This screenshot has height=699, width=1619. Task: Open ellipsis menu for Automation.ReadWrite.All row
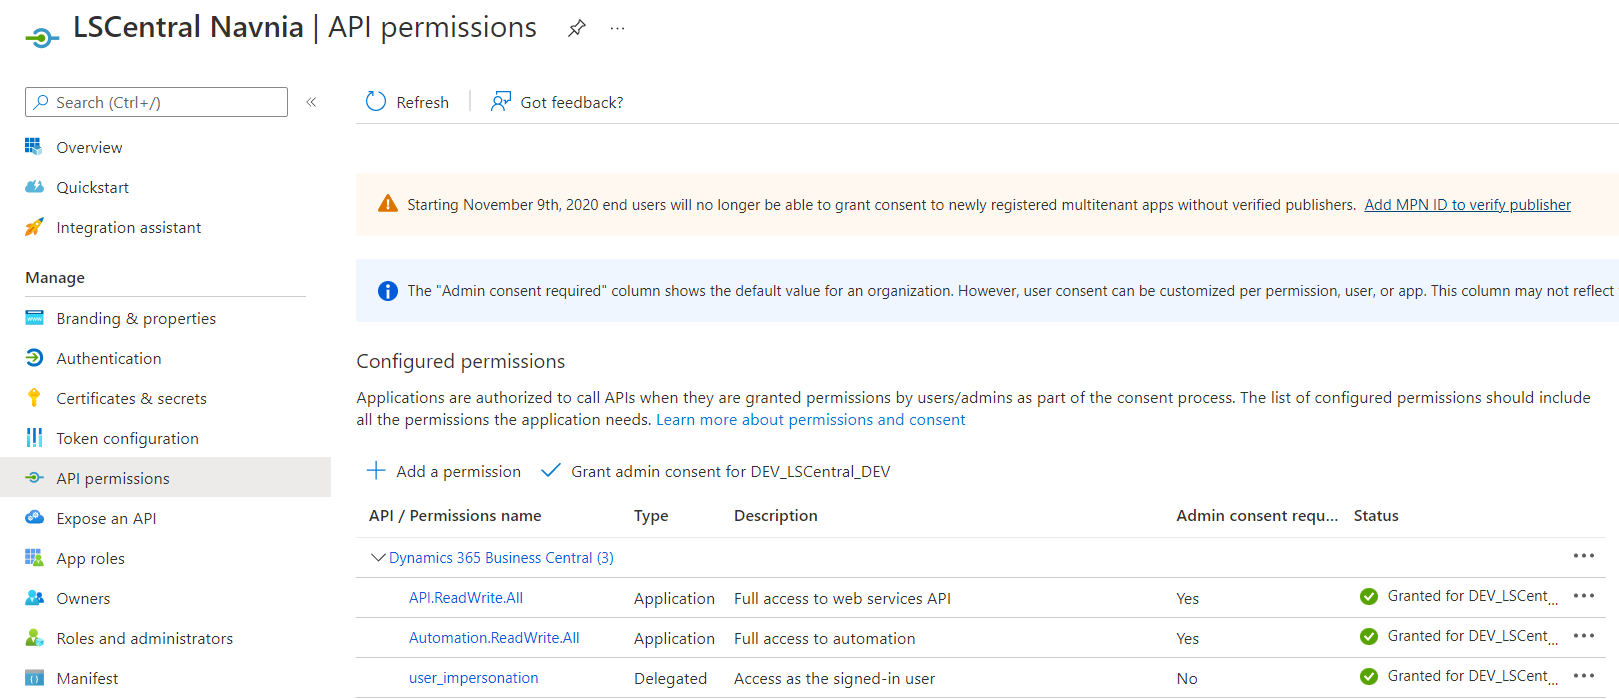tap(1583, 636)
